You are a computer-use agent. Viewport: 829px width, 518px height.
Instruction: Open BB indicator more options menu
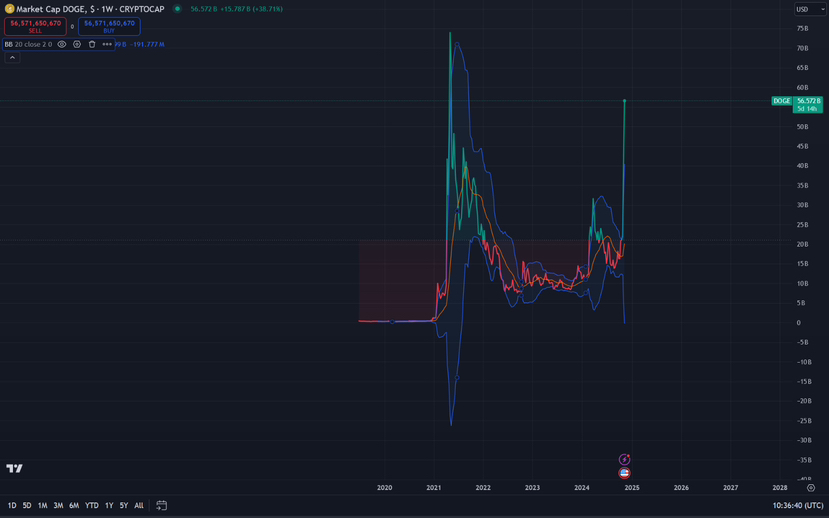pos(107,44)
